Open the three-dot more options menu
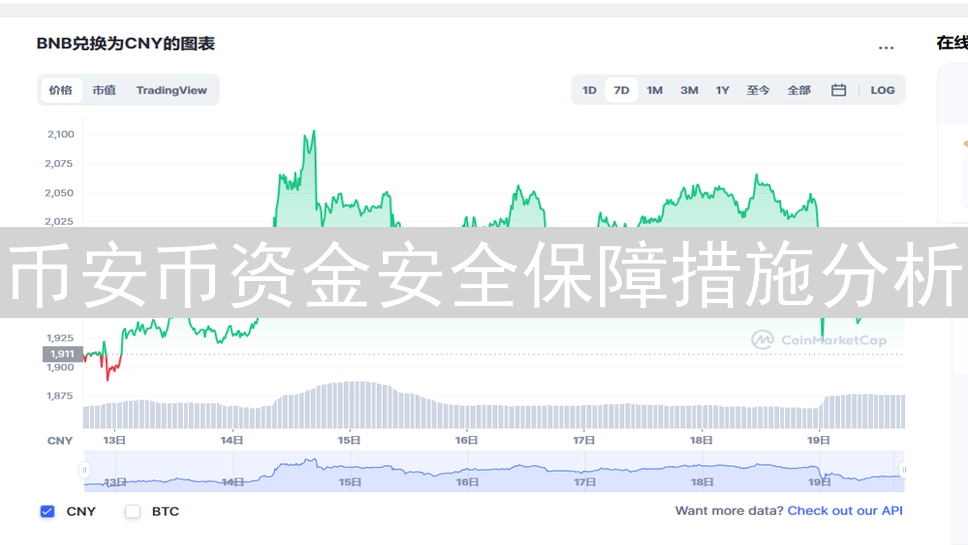Screen dimensions: 968x545 tap(886, 48)
